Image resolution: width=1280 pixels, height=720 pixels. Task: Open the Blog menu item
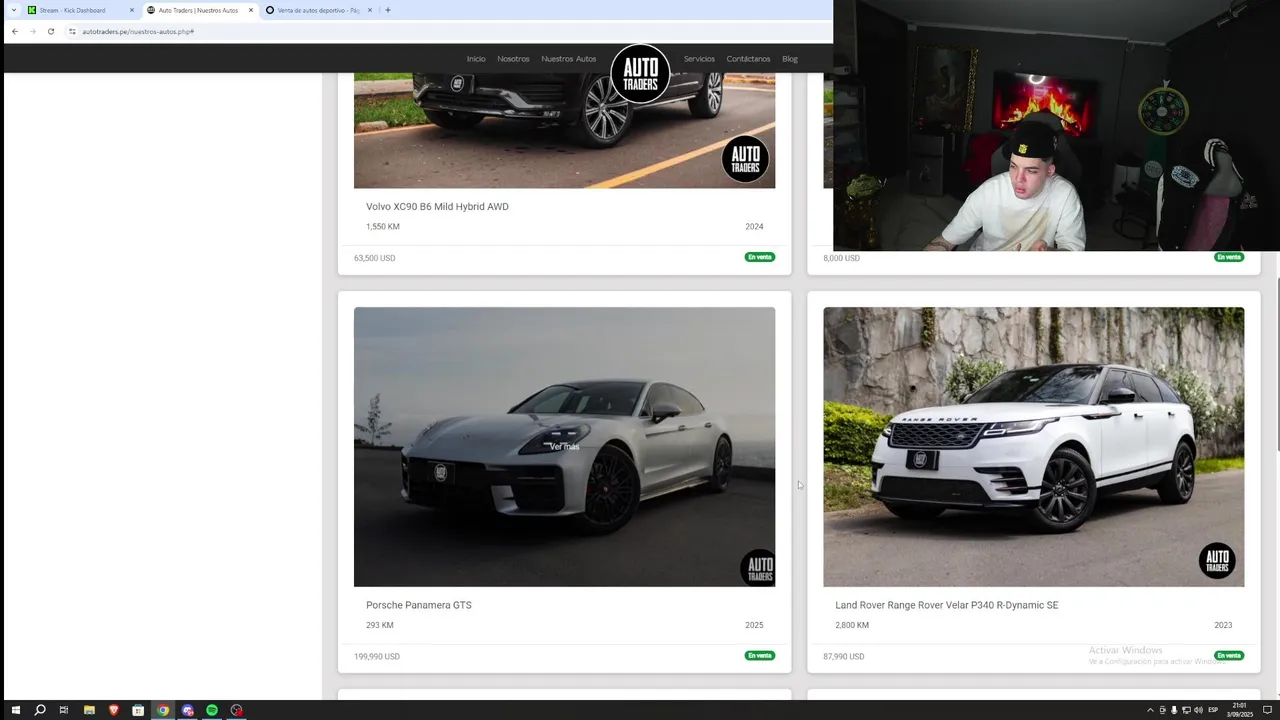[790, 59]
